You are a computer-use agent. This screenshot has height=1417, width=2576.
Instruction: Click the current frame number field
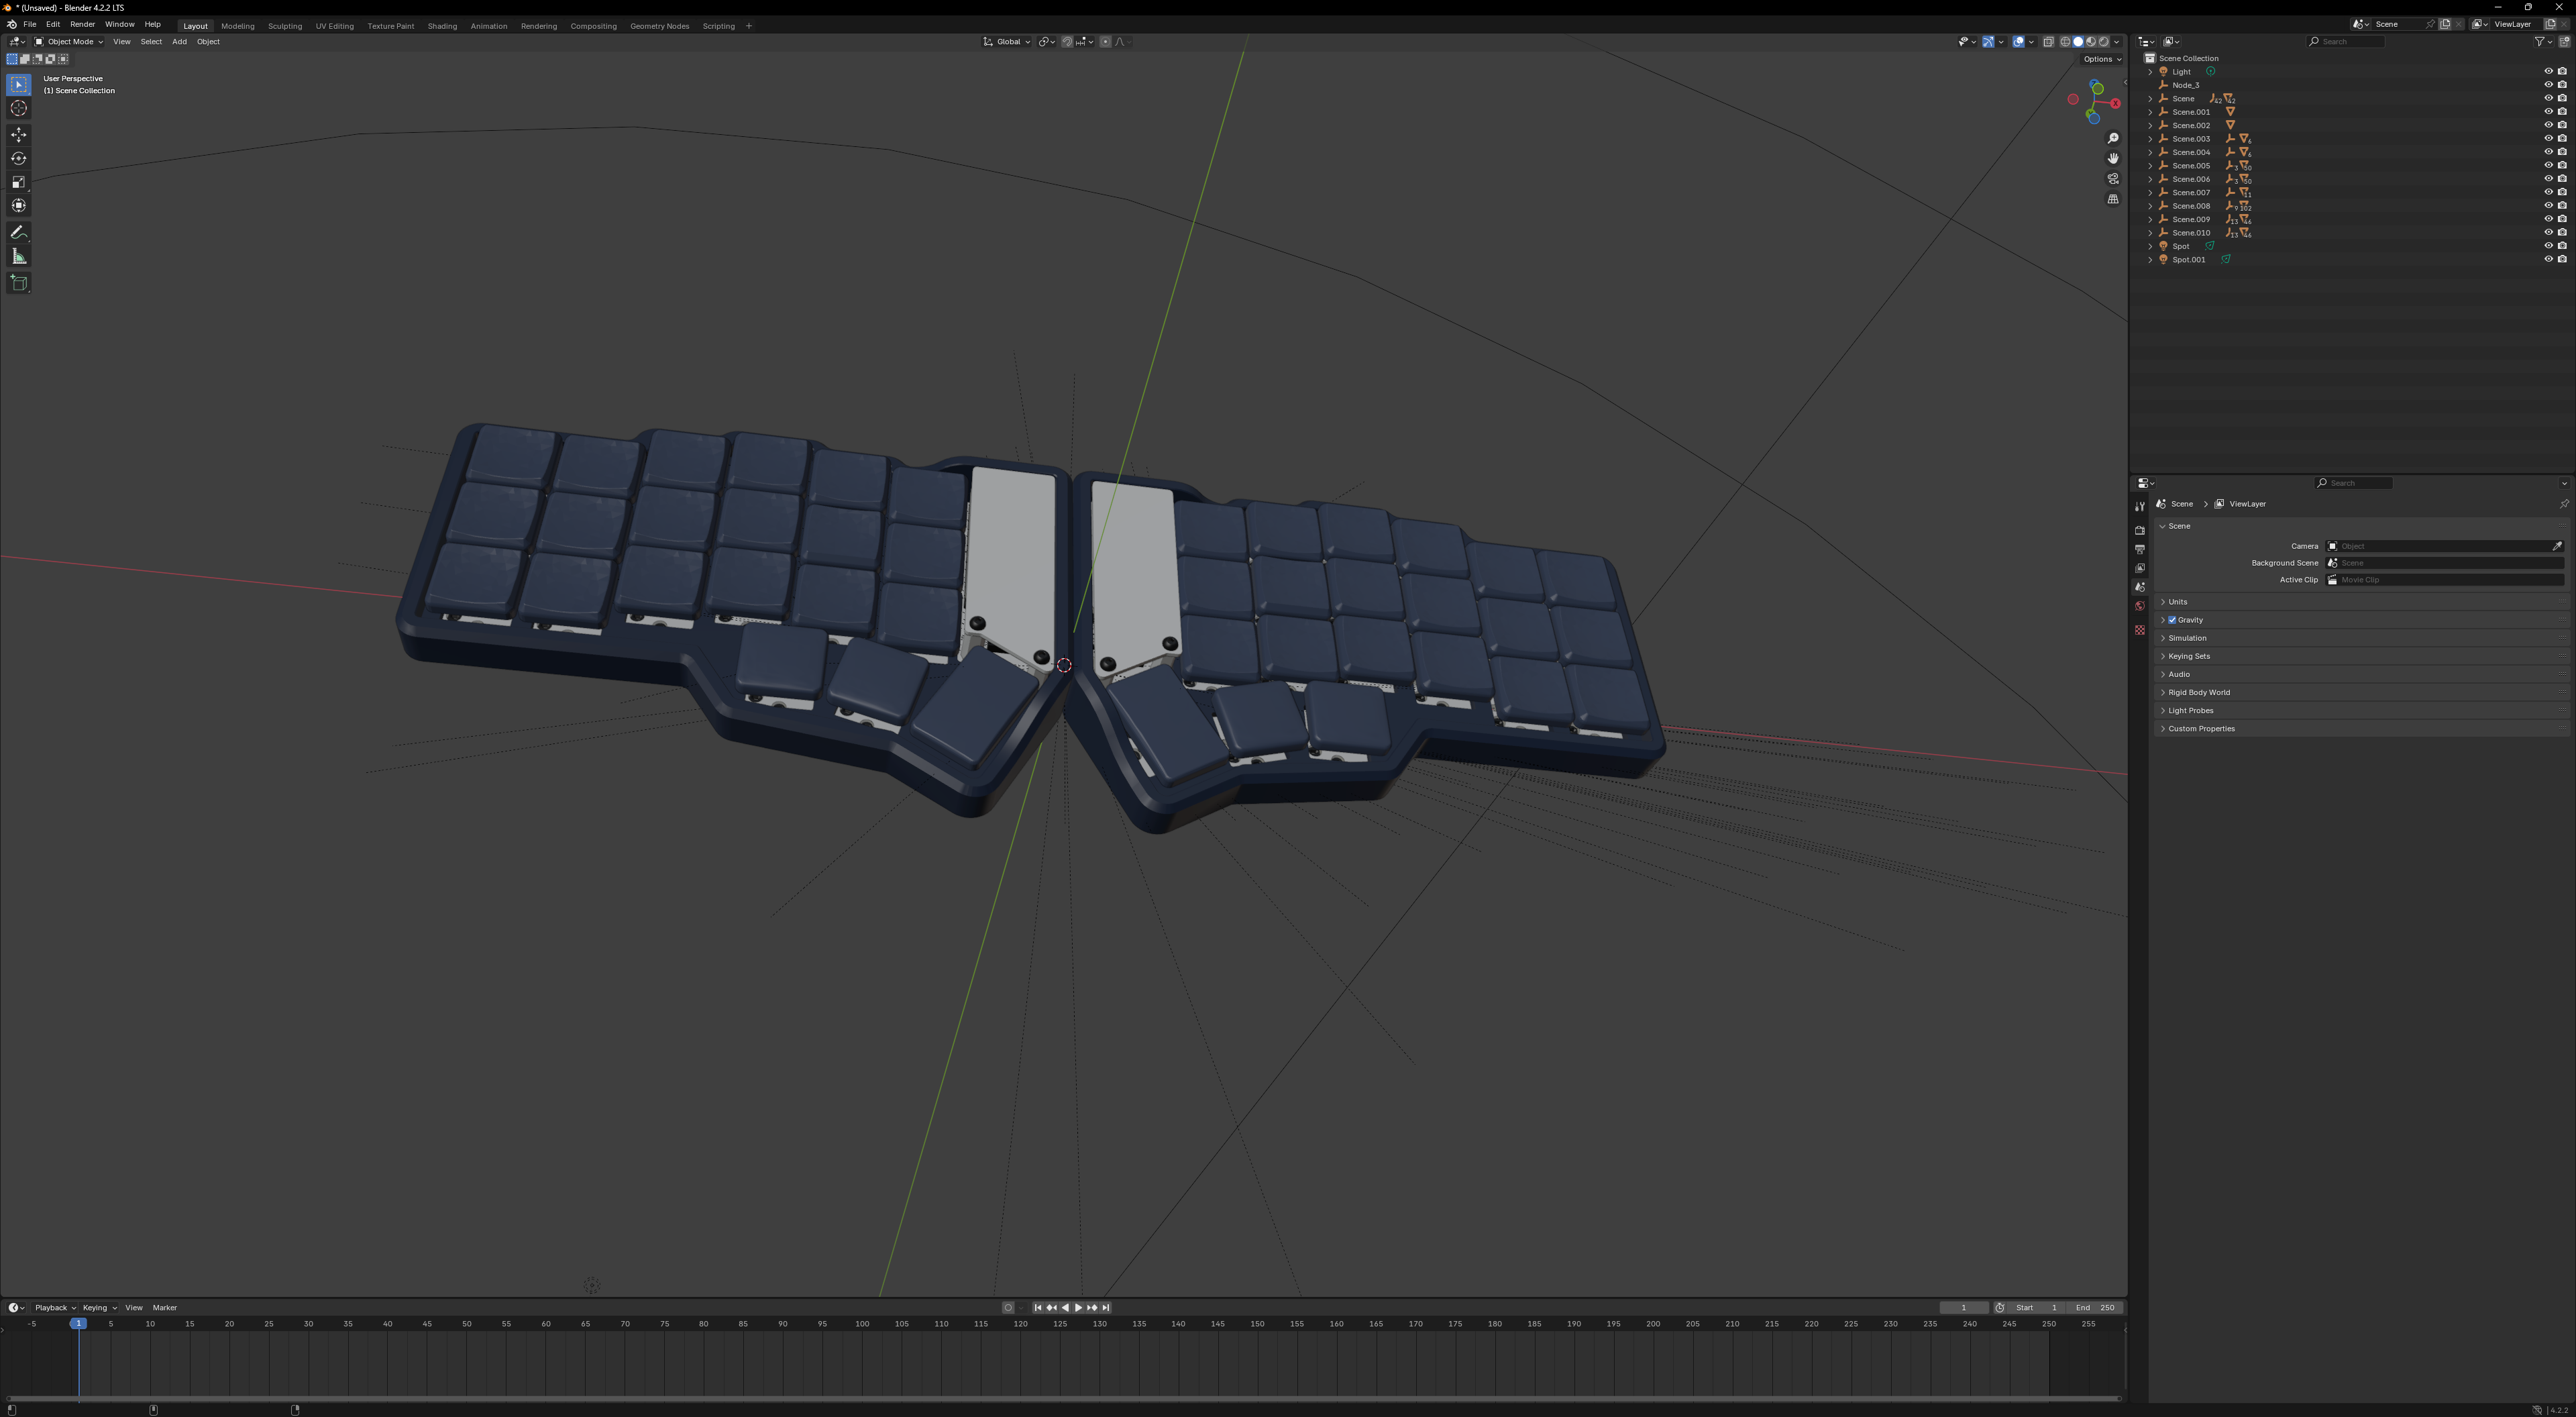[x=1963, y=1308]
